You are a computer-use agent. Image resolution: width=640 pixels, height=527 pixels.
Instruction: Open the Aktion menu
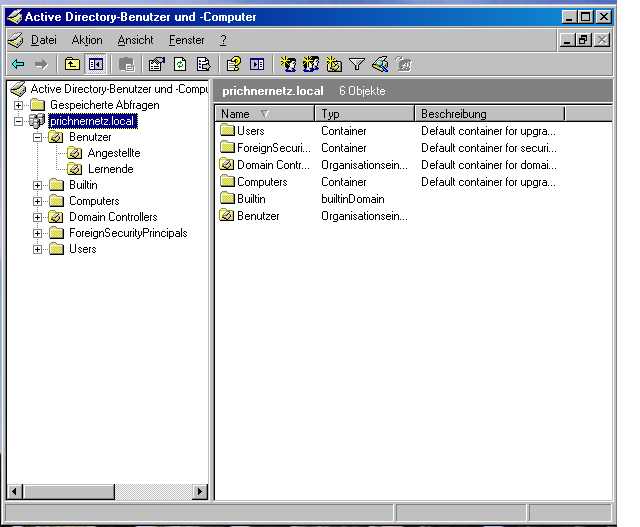[87, 40]
